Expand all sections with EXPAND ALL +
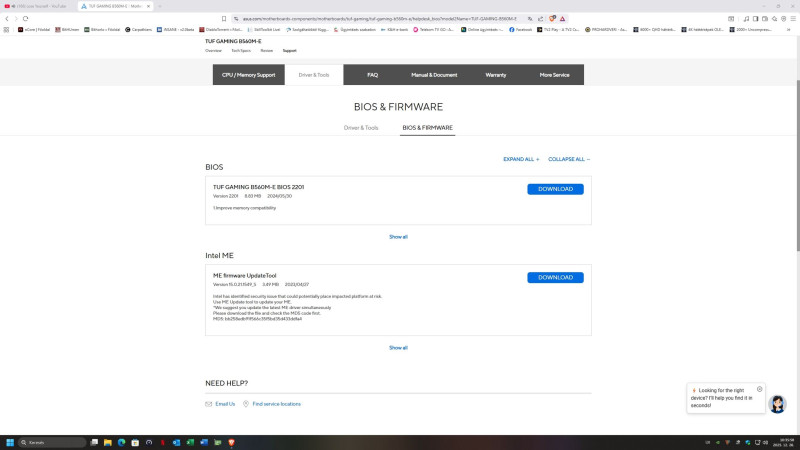Viewport: 800px width, 450px height. [521, 159]
